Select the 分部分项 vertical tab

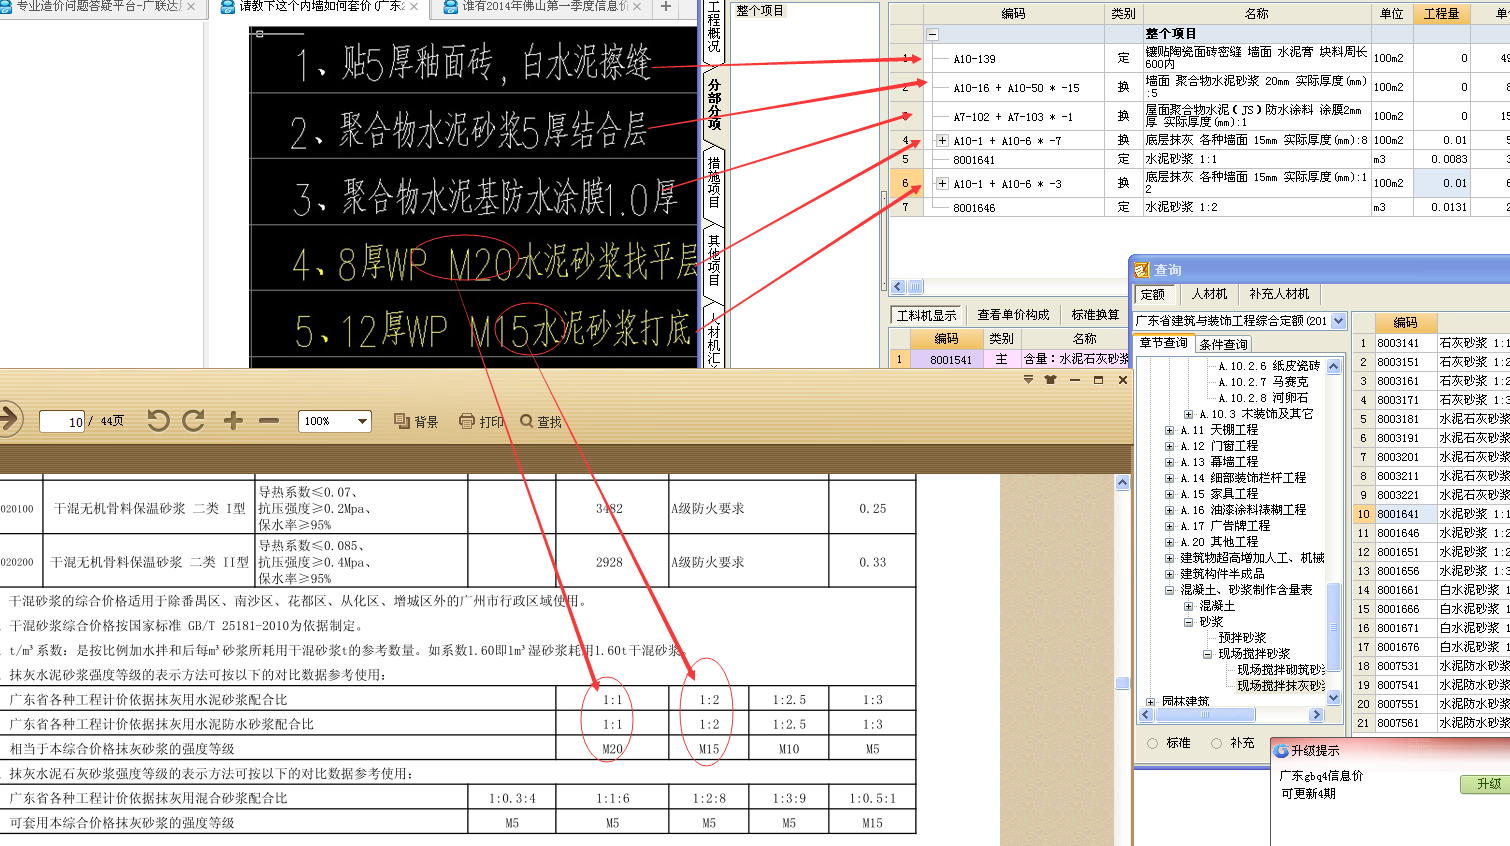click(x=714, y=104)
